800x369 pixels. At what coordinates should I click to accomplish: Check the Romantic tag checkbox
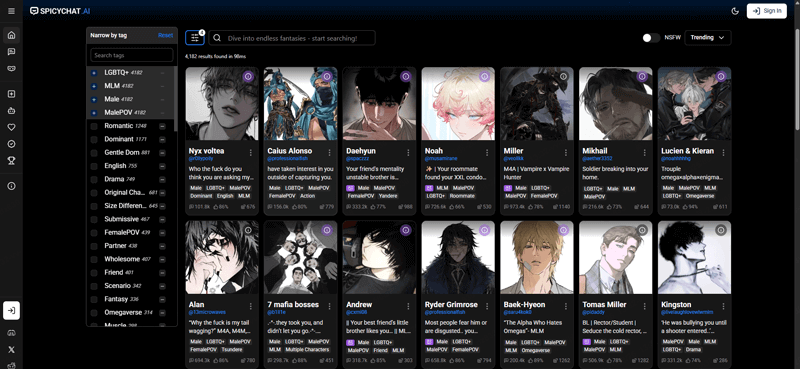(x=94, y=126)
